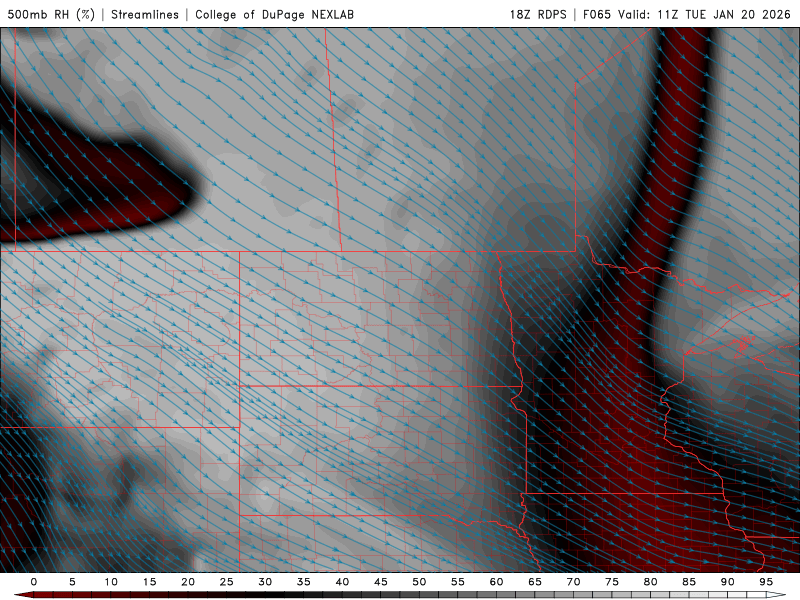This screenshot has height=600, width=800.
Task: Click the "18Z RDPS" model run label
Action: coord(538,14)
